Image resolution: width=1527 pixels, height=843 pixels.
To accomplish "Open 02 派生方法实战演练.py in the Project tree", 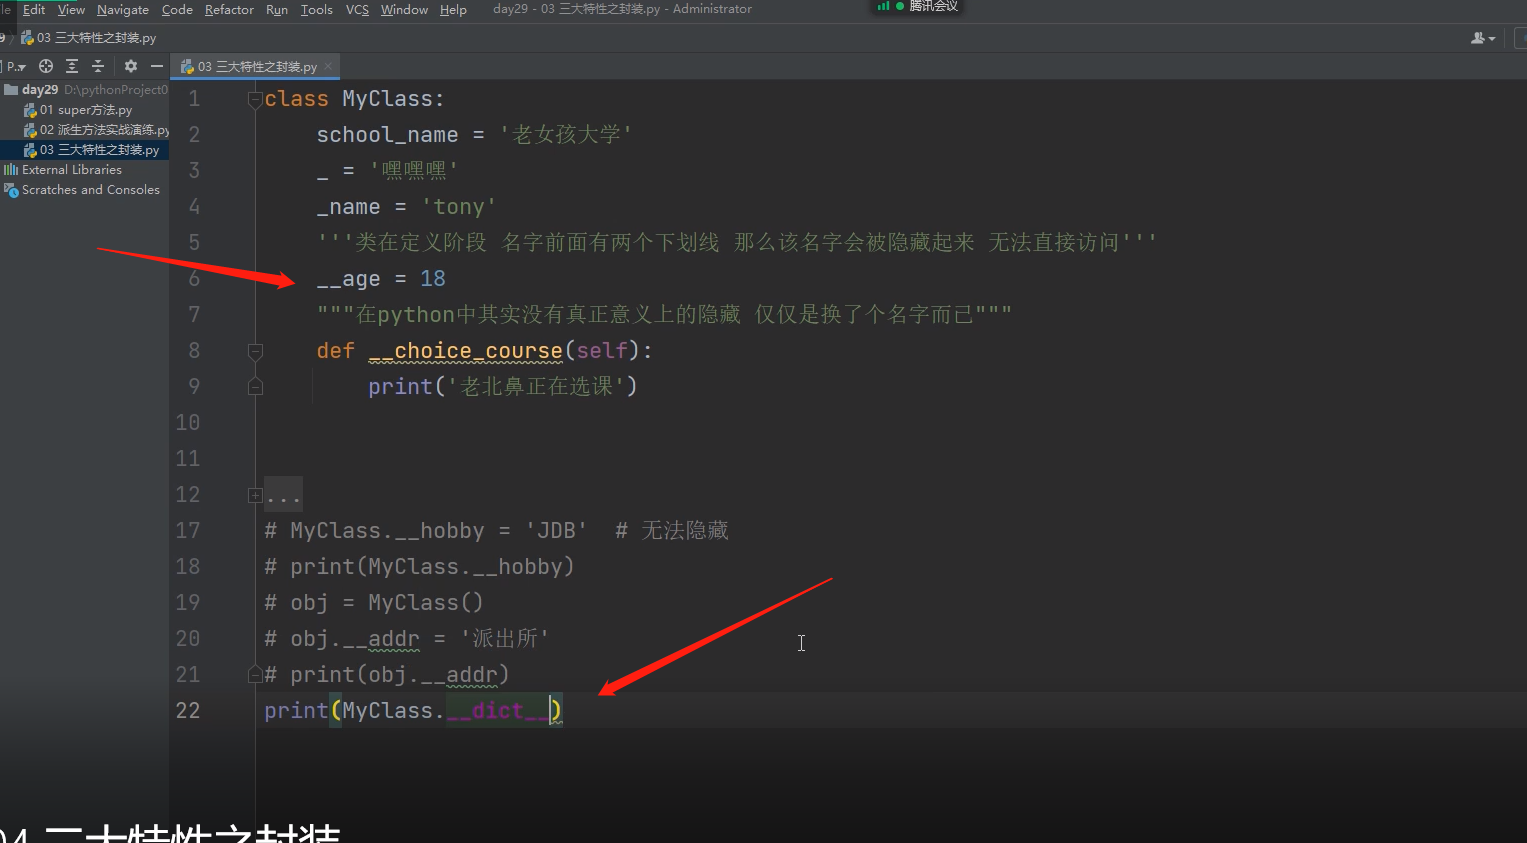I will coord(105,130).
